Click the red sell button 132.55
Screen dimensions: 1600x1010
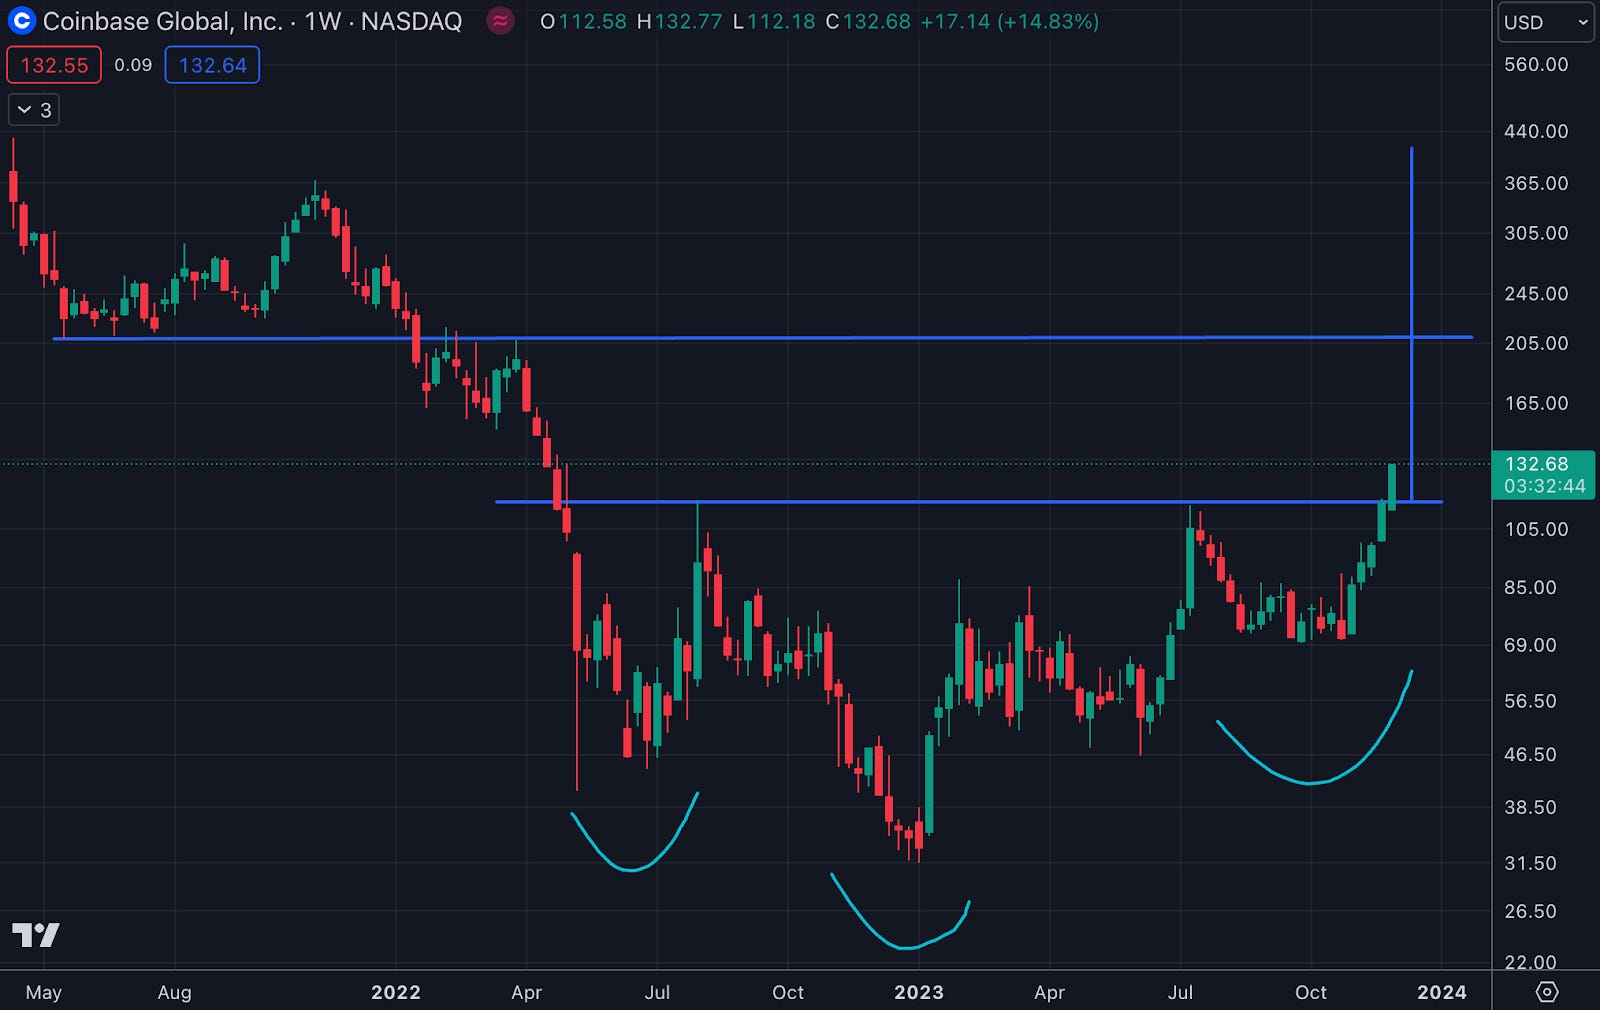pyautogui.click(x=53, y=64)
